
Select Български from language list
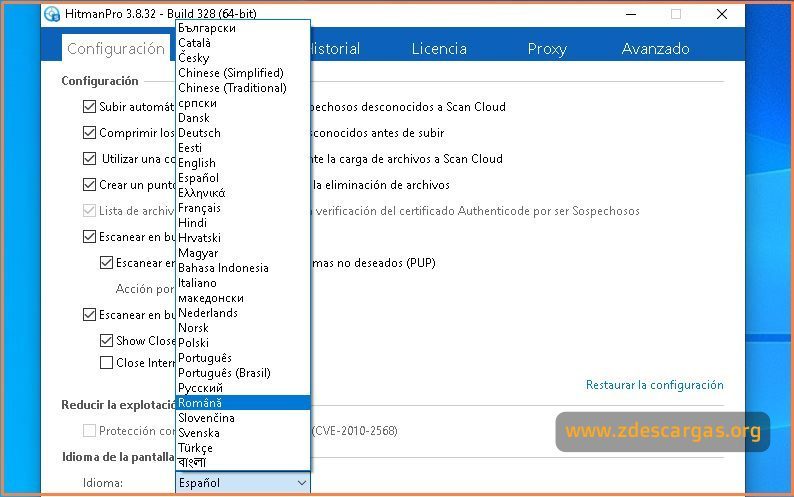coord(243,28)
